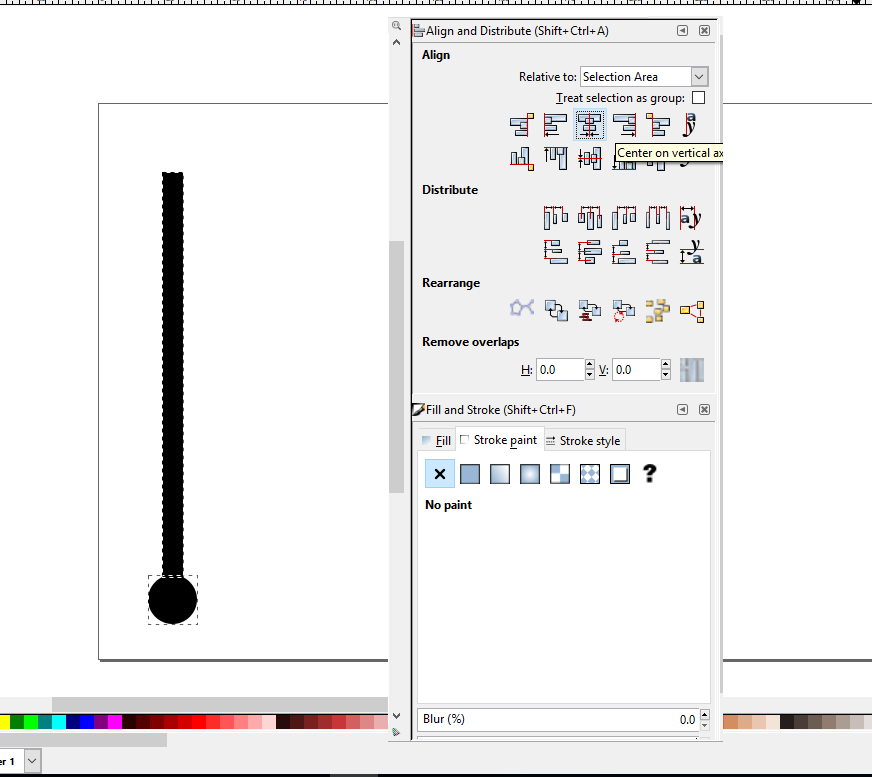The image size is (872, 777).
Task: Select Linear gradient paint mode
Action: (x=500, y=474)
